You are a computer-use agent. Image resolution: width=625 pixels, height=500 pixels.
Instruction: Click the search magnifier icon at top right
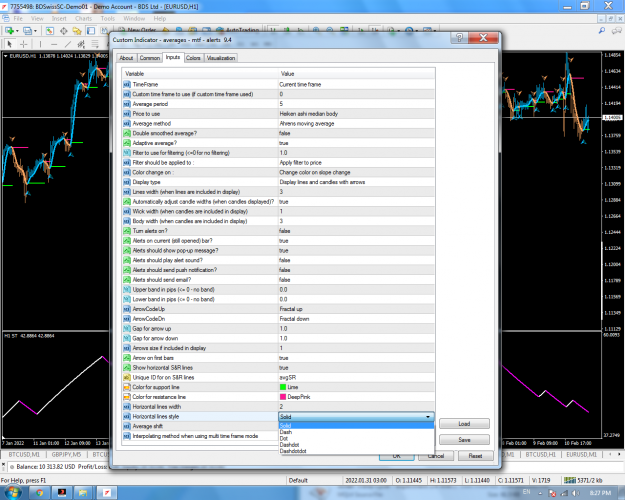coord(602,31)
